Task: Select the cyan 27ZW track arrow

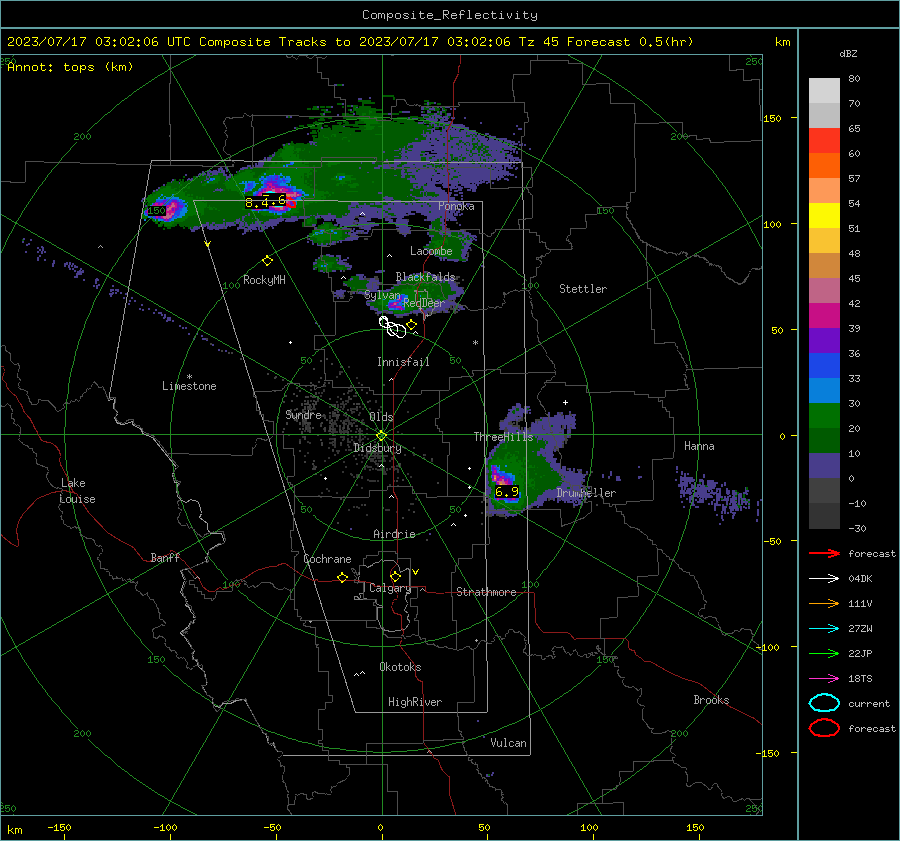Action: [x=824, y=629]
